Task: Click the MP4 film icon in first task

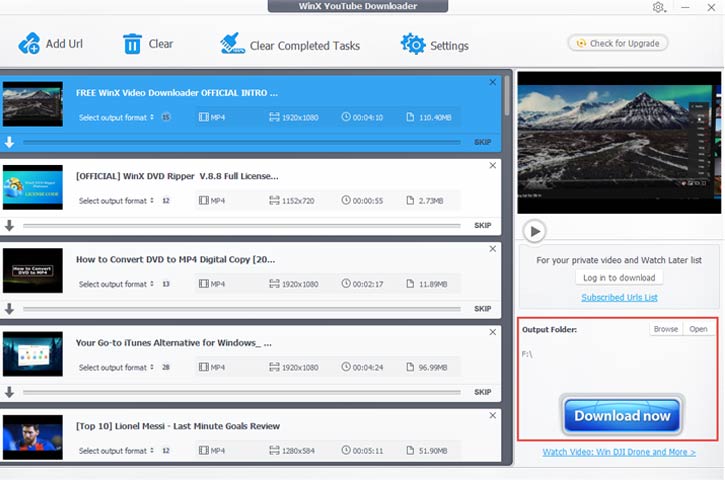Action: coord(203,117)
